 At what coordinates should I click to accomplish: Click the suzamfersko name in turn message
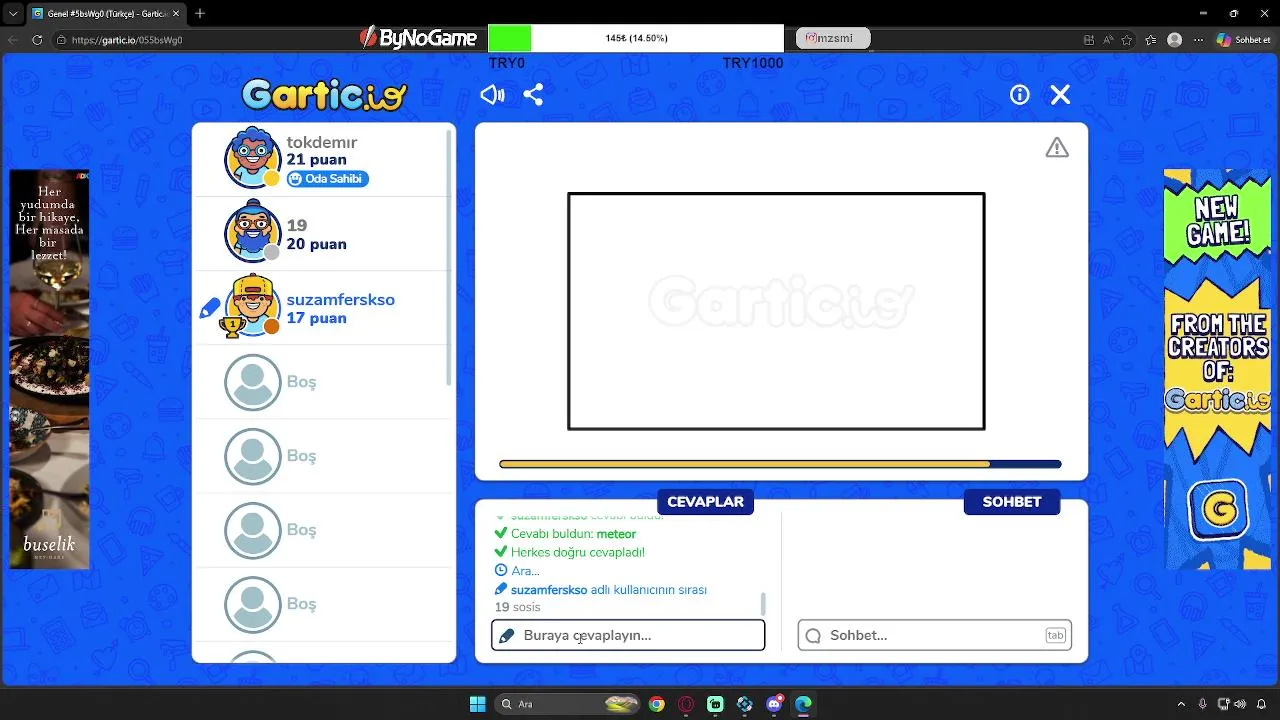(549, 590)
